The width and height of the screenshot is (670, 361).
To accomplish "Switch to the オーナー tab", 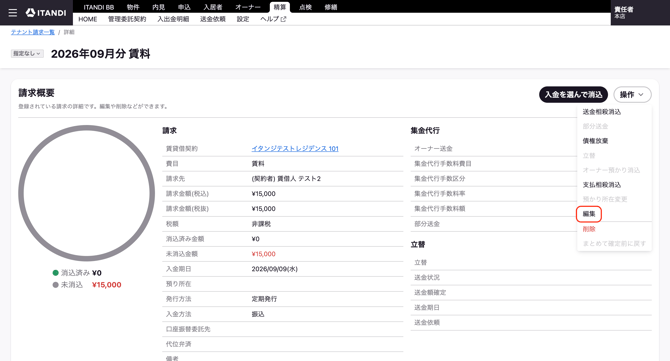I will tap(248, 7).
